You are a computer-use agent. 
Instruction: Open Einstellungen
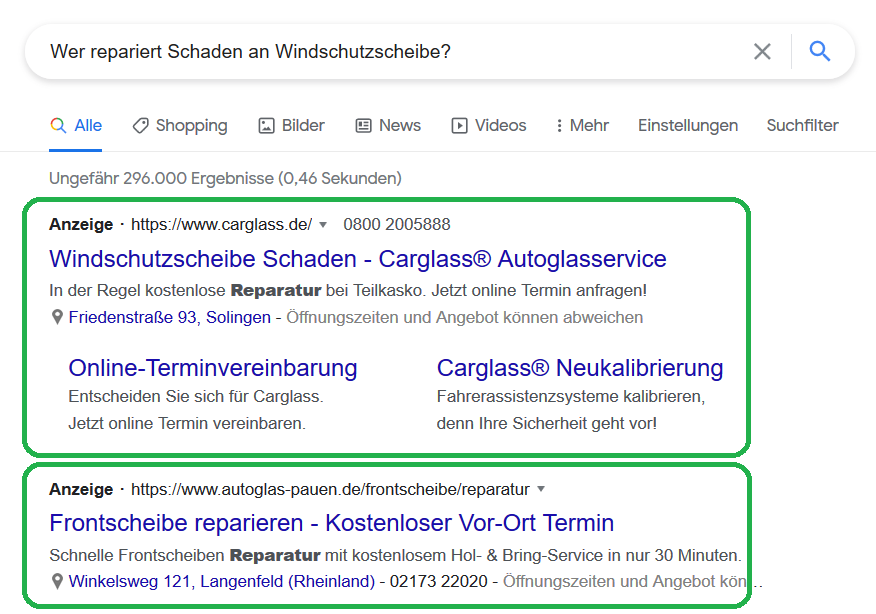click(x=688, y=126)
